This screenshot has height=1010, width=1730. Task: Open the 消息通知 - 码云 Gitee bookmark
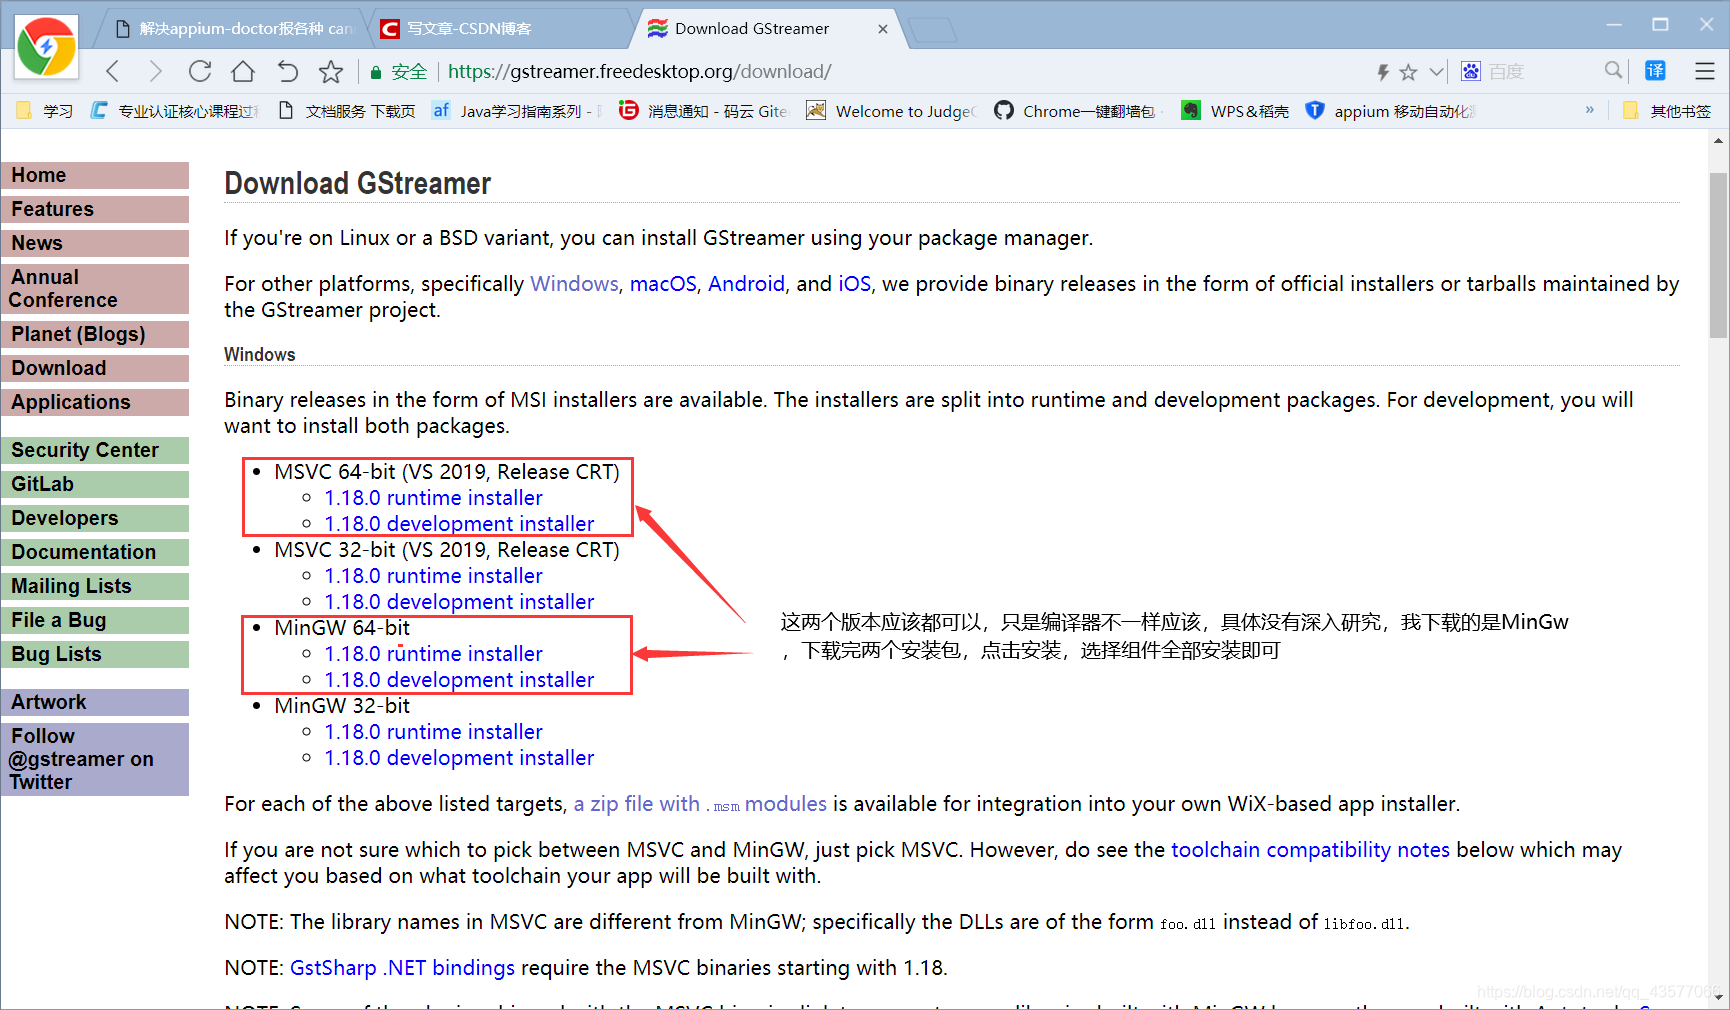click(x=704, y=111)
